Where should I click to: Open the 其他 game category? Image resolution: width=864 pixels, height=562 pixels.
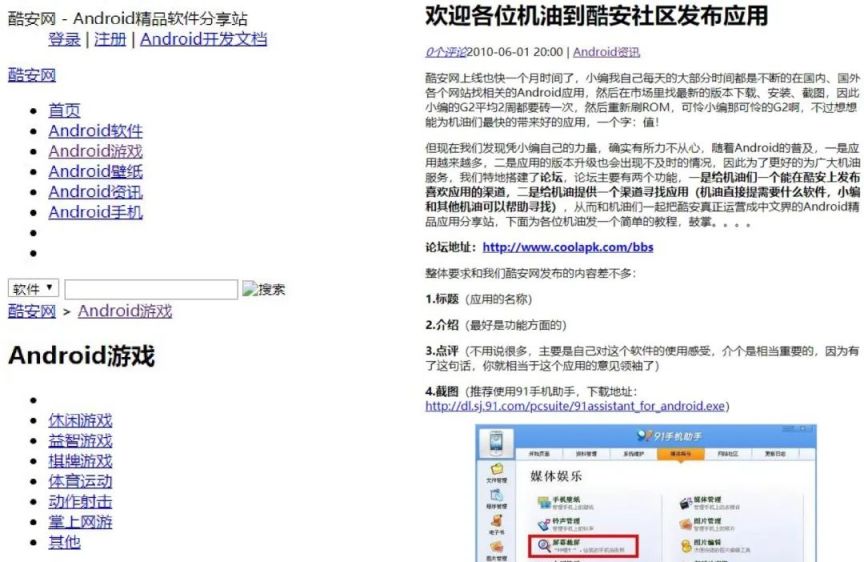tap(64, 542)
